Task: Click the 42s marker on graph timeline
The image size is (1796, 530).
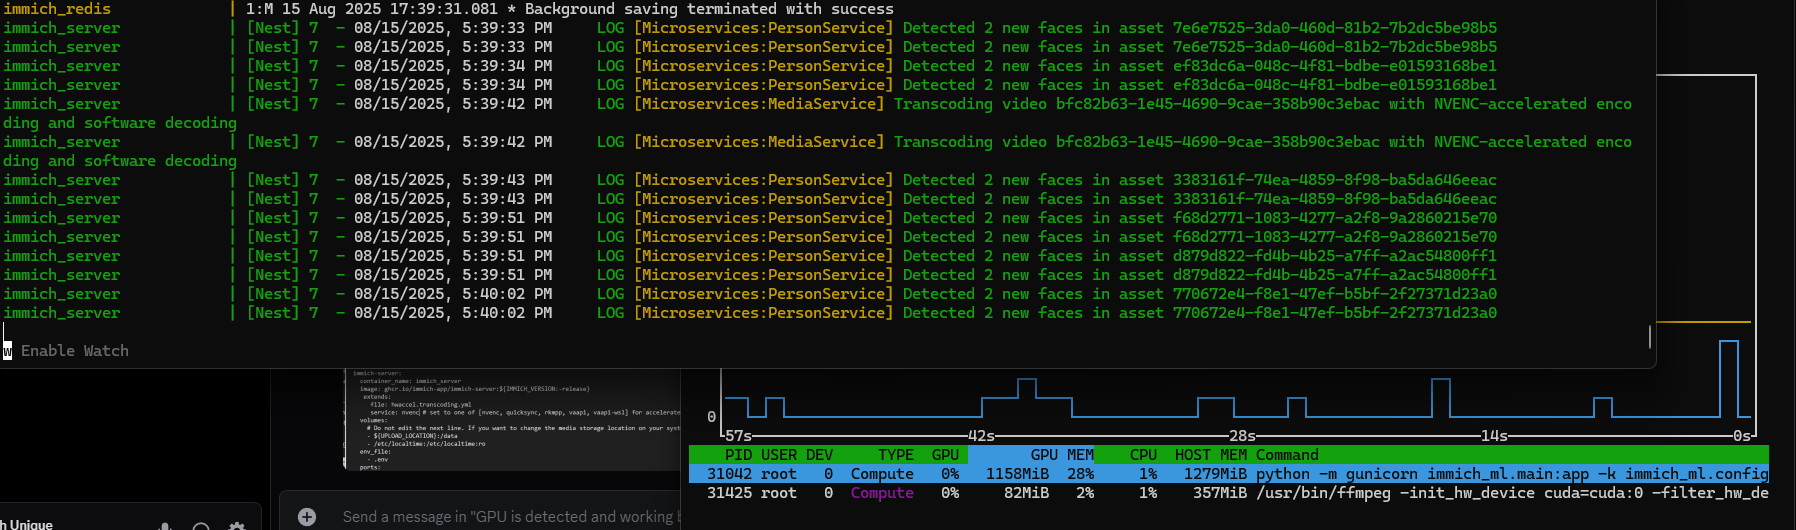Action: coord(981,436)
